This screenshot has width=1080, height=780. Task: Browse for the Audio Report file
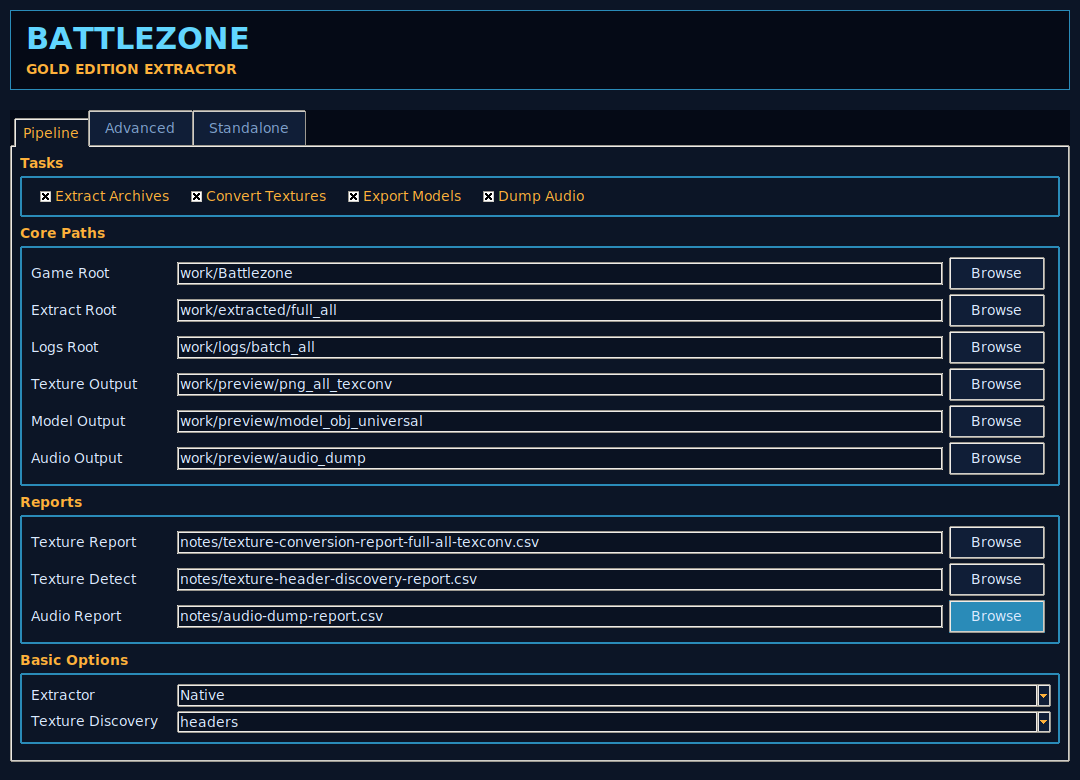point(996,617)
